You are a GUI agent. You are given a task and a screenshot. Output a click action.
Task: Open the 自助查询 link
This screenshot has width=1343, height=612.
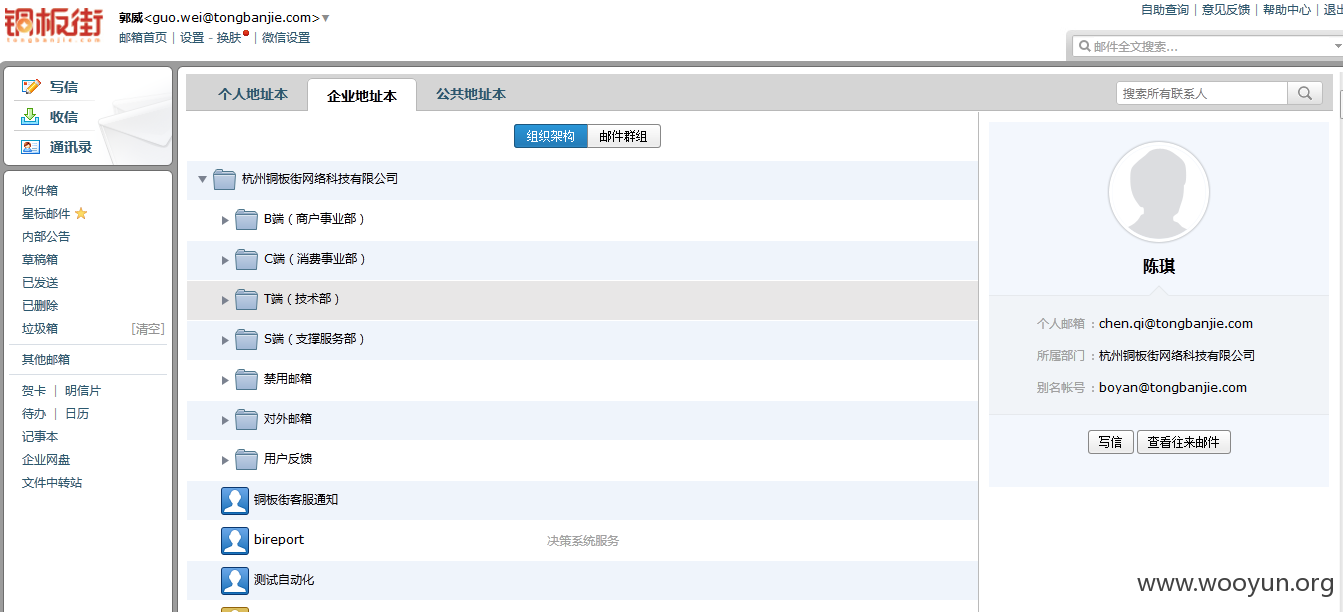[x=1165, y=10]
